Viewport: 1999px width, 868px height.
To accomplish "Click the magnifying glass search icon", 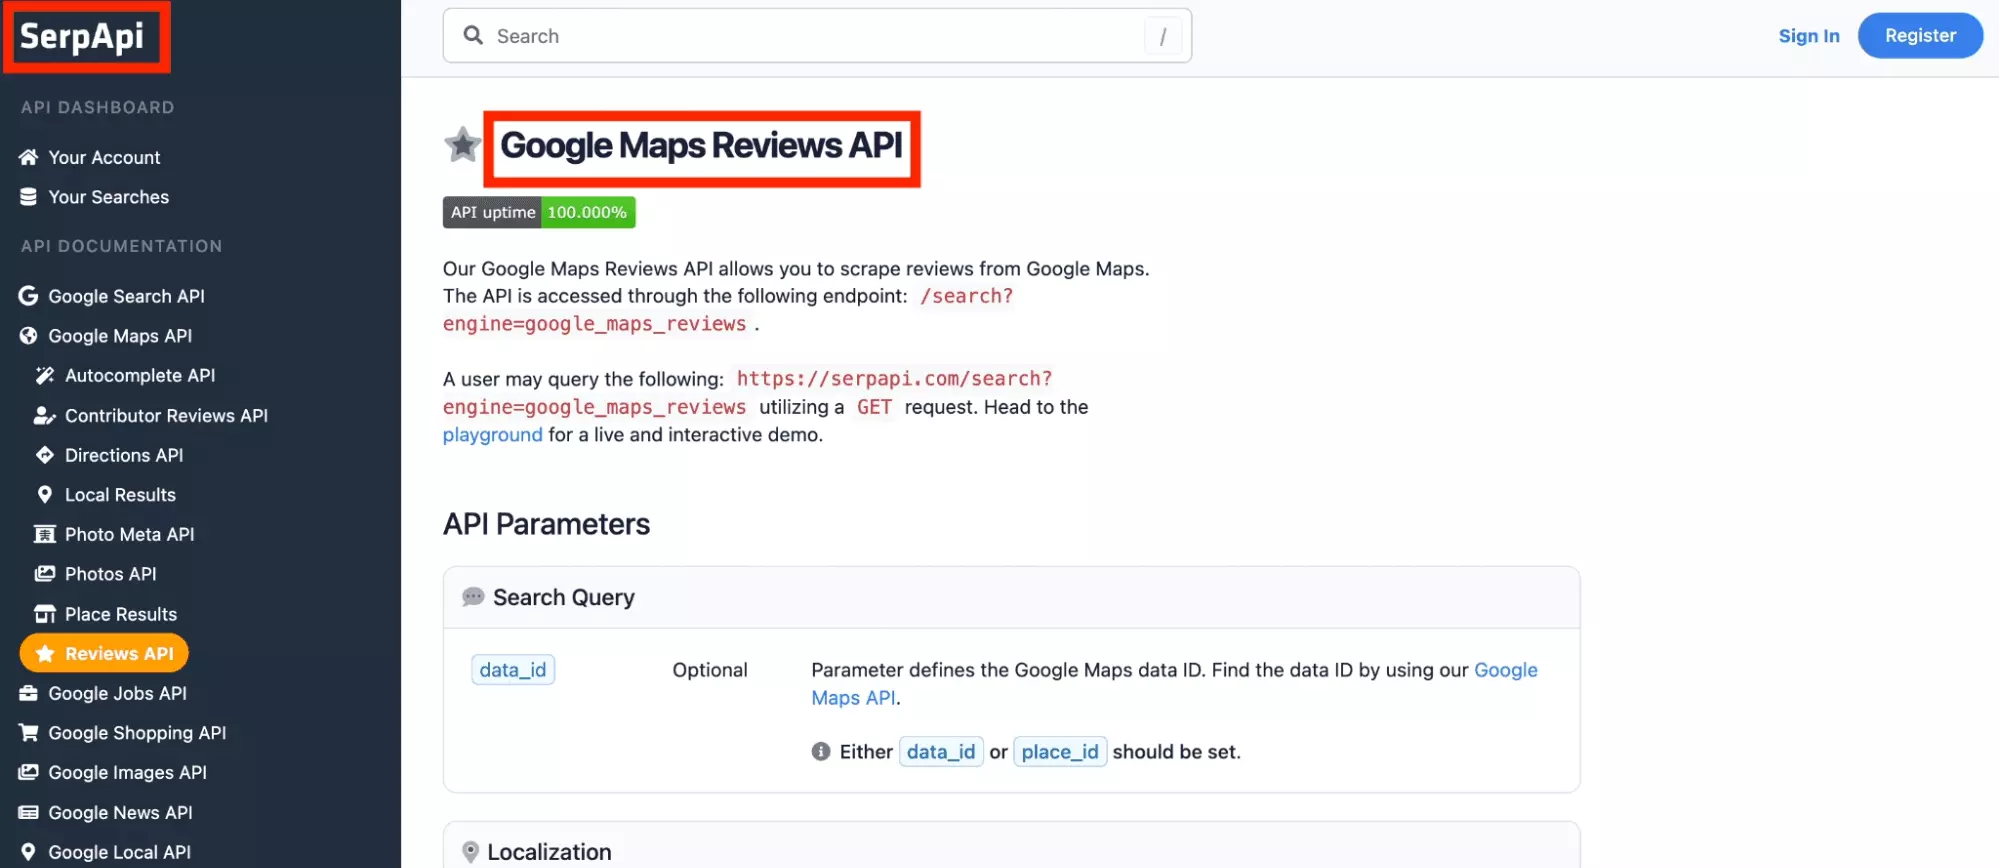I will coord(473,36).
